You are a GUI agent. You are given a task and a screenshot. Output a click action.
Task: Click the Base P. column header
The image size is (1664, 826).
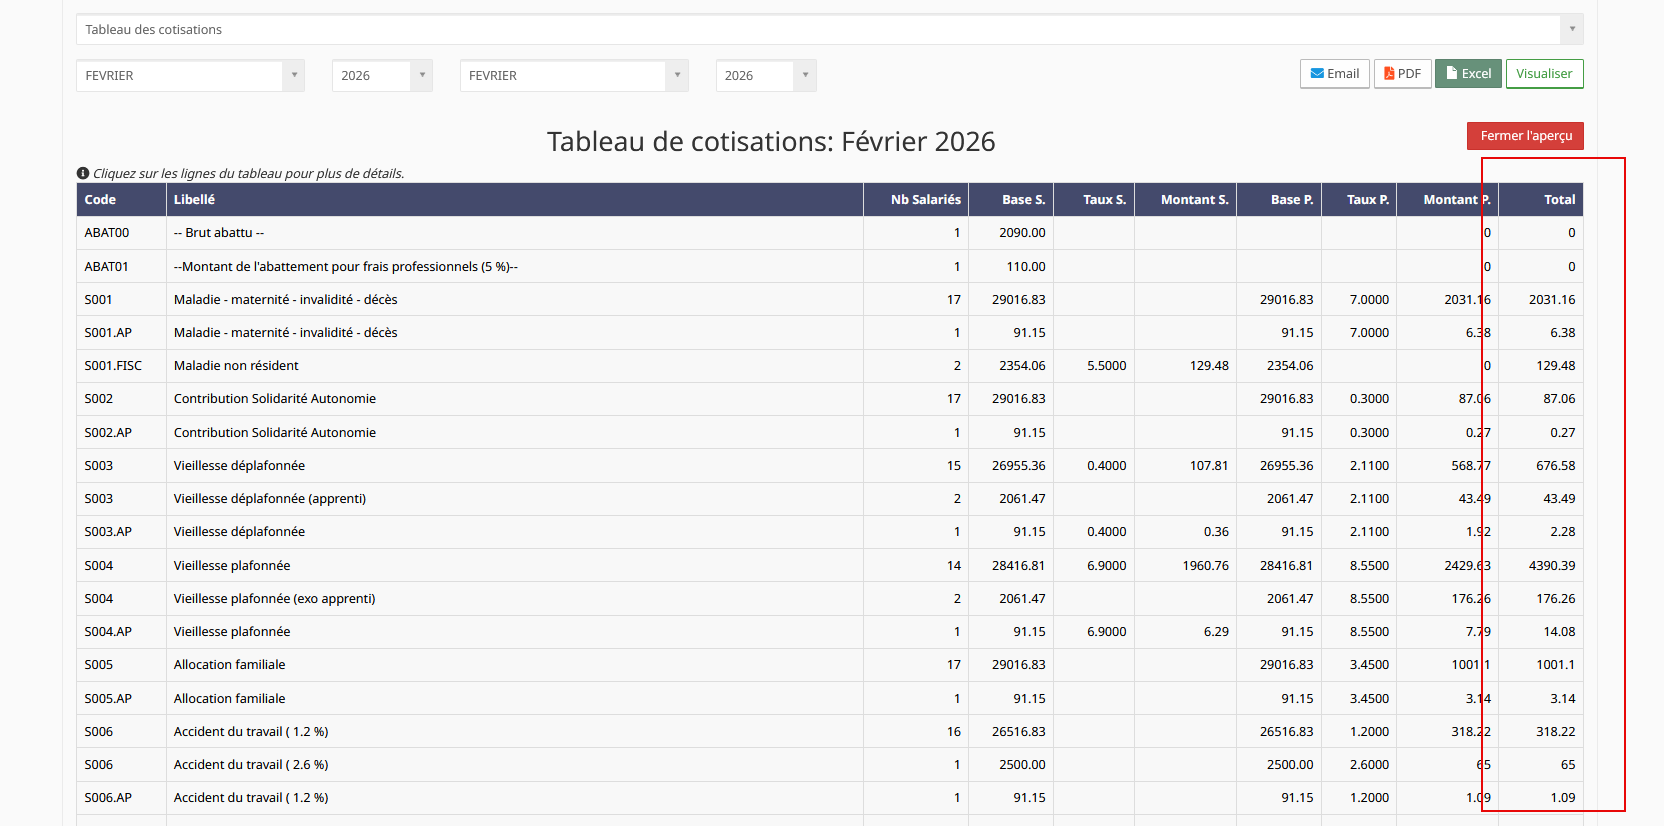click(1279, 200)
